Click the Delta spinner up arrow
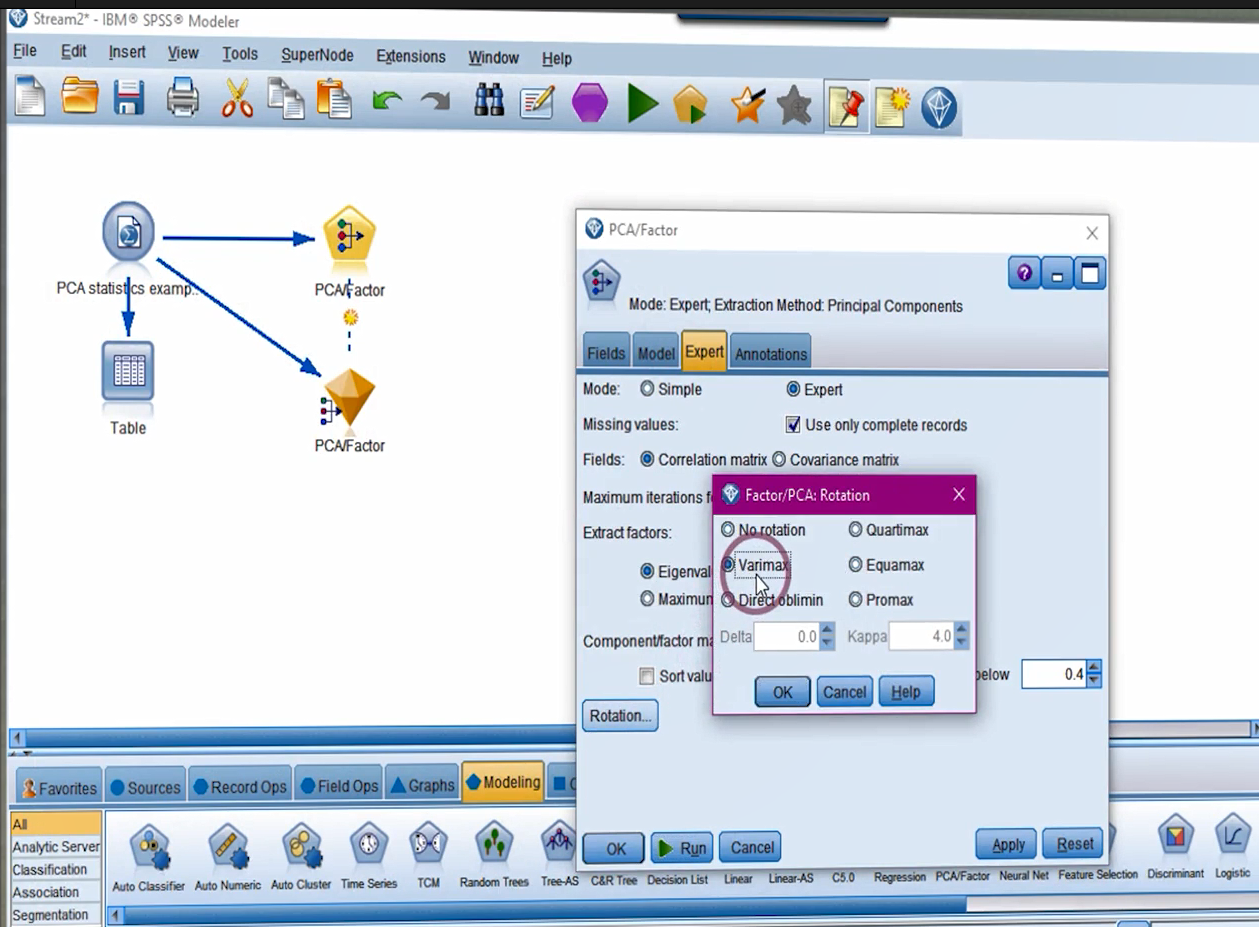Image resolution: width=1259 pixels, height=927 pixels. (x=827, y=631)
